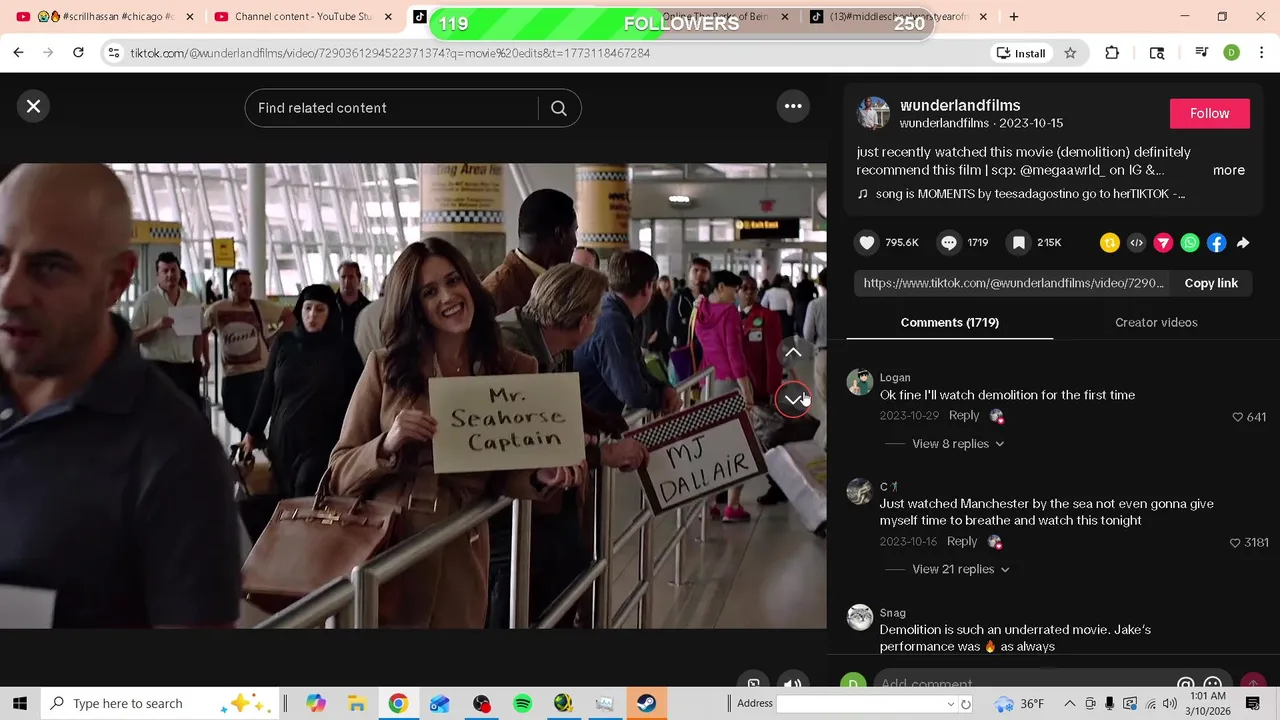Image resolution: width=1280 pixels, height=720 pixels.
Task: Open the Chrome three-dot menu
Action: pyautogui.click(x=1260, y=53)
